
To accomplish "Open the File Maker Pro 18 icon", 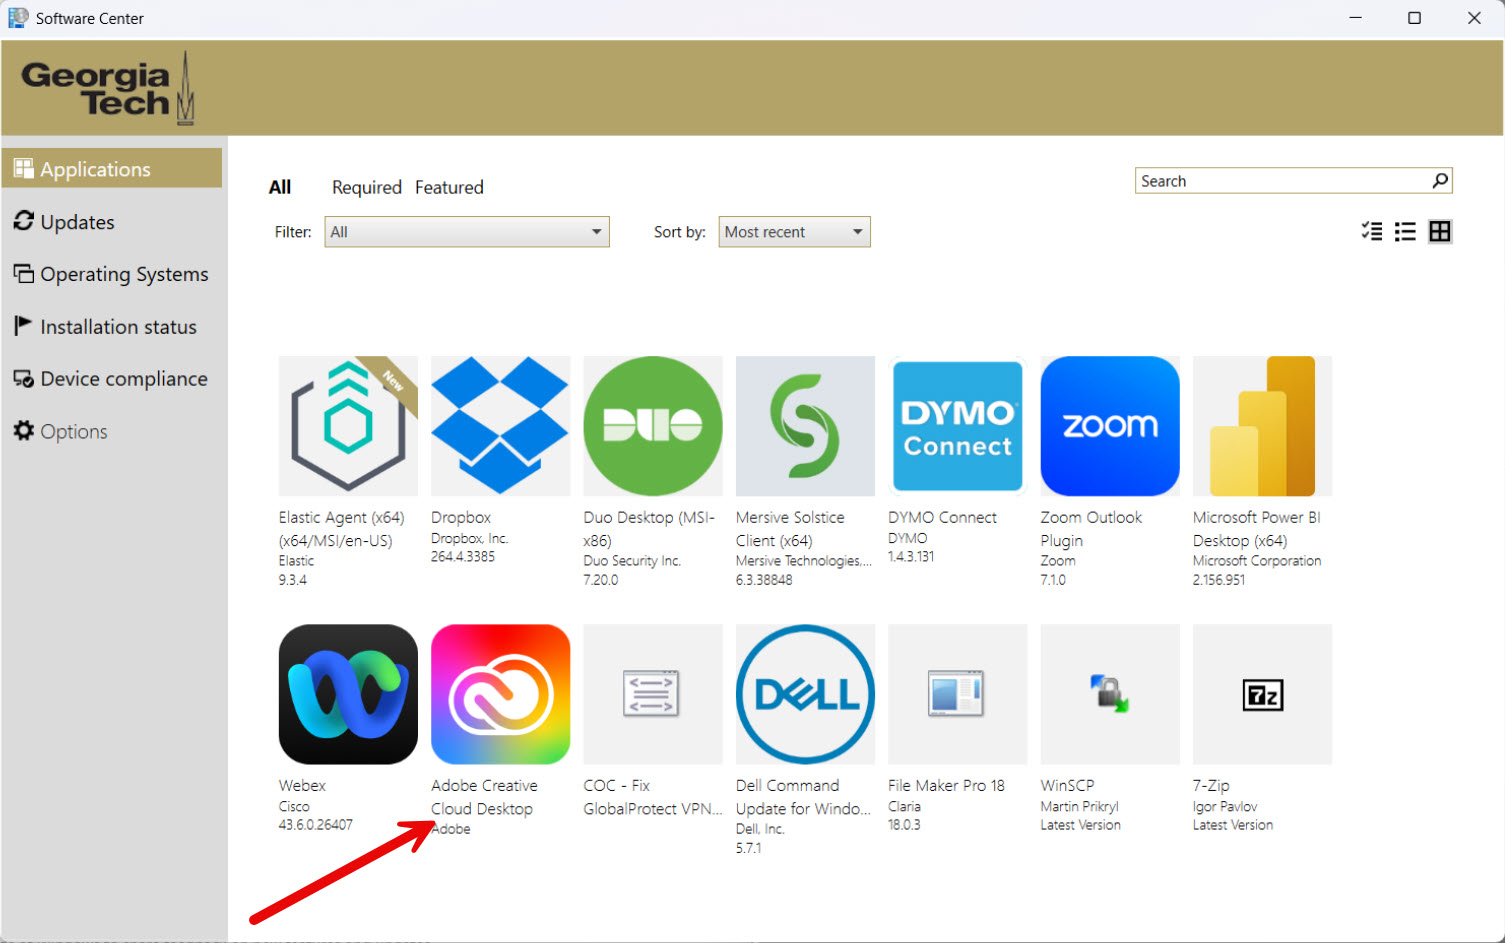I will (x=958, y=695).
